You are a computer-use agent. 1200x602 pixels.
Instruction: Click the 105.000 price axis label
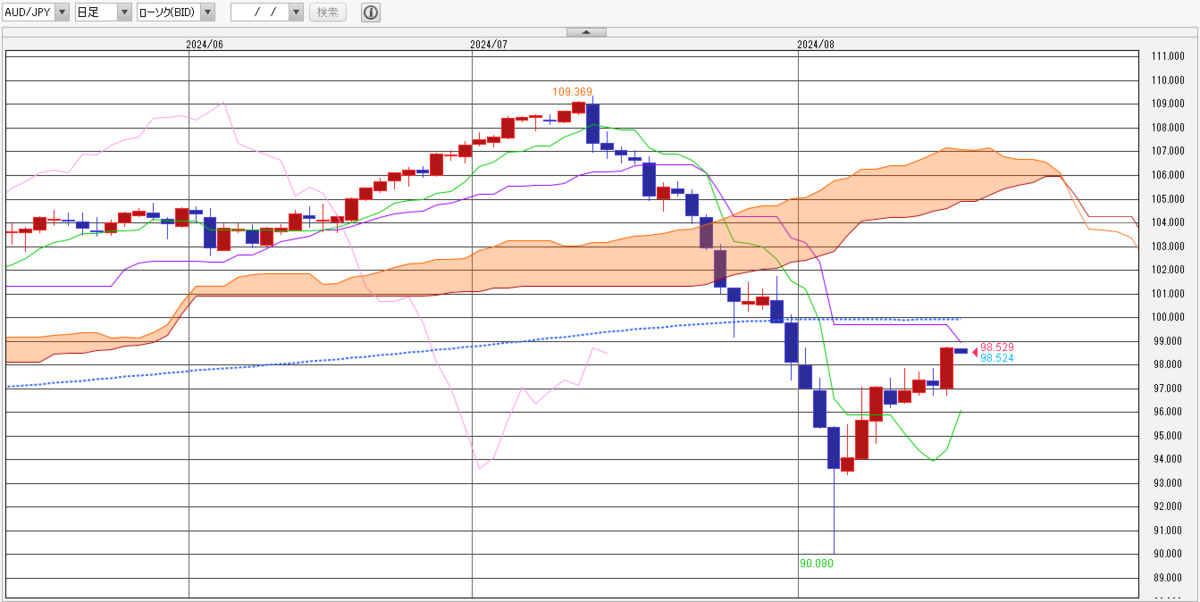[x=1168, y=198]
